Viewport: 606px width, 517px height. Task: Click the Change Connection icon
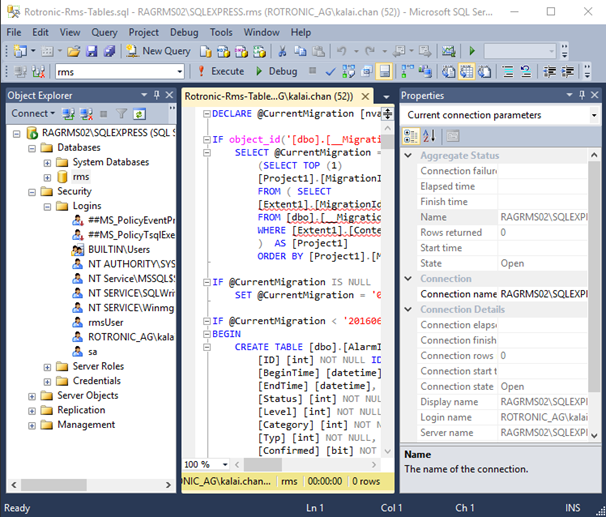click(x=38, y=72)
